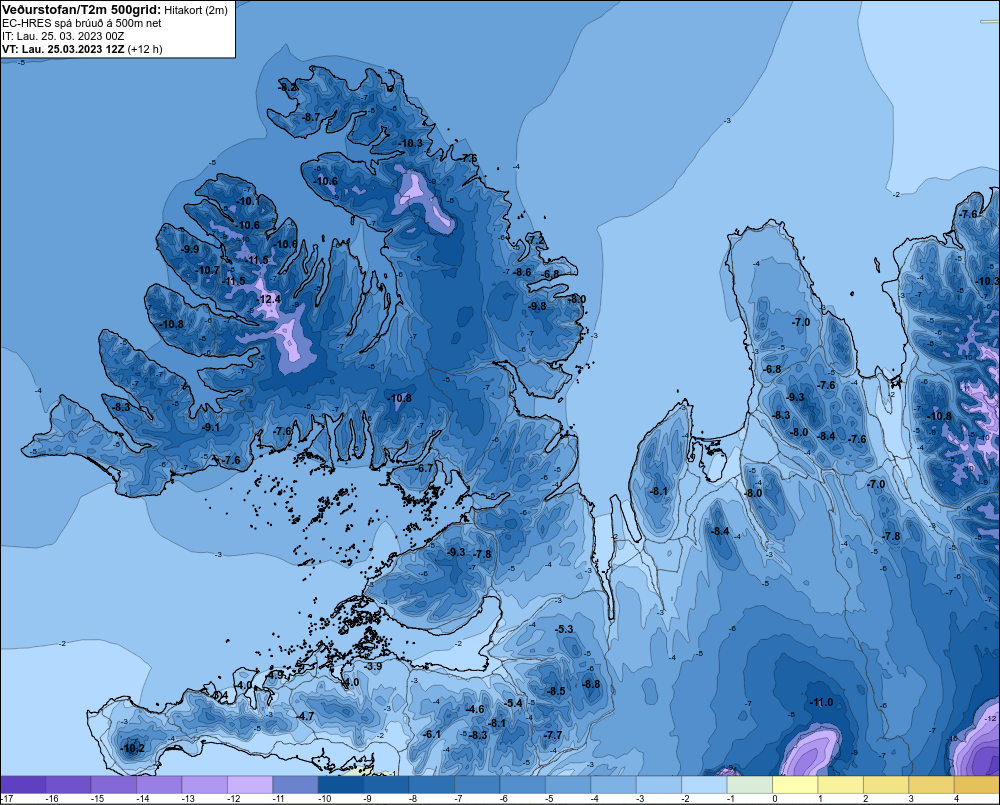
Task: Select the -10.2 value on the southwest peninsula
Action: tap(133, 748)
